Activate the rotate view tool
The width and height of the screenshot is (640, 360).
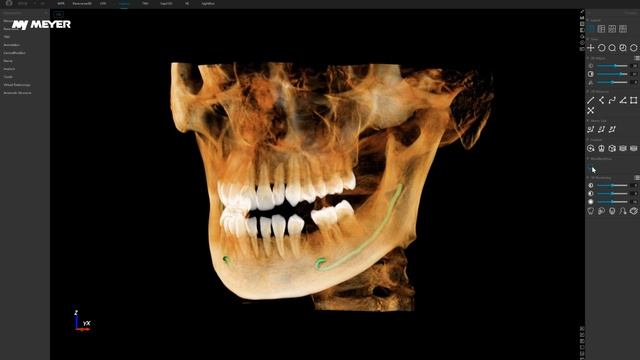coord(601,48)
